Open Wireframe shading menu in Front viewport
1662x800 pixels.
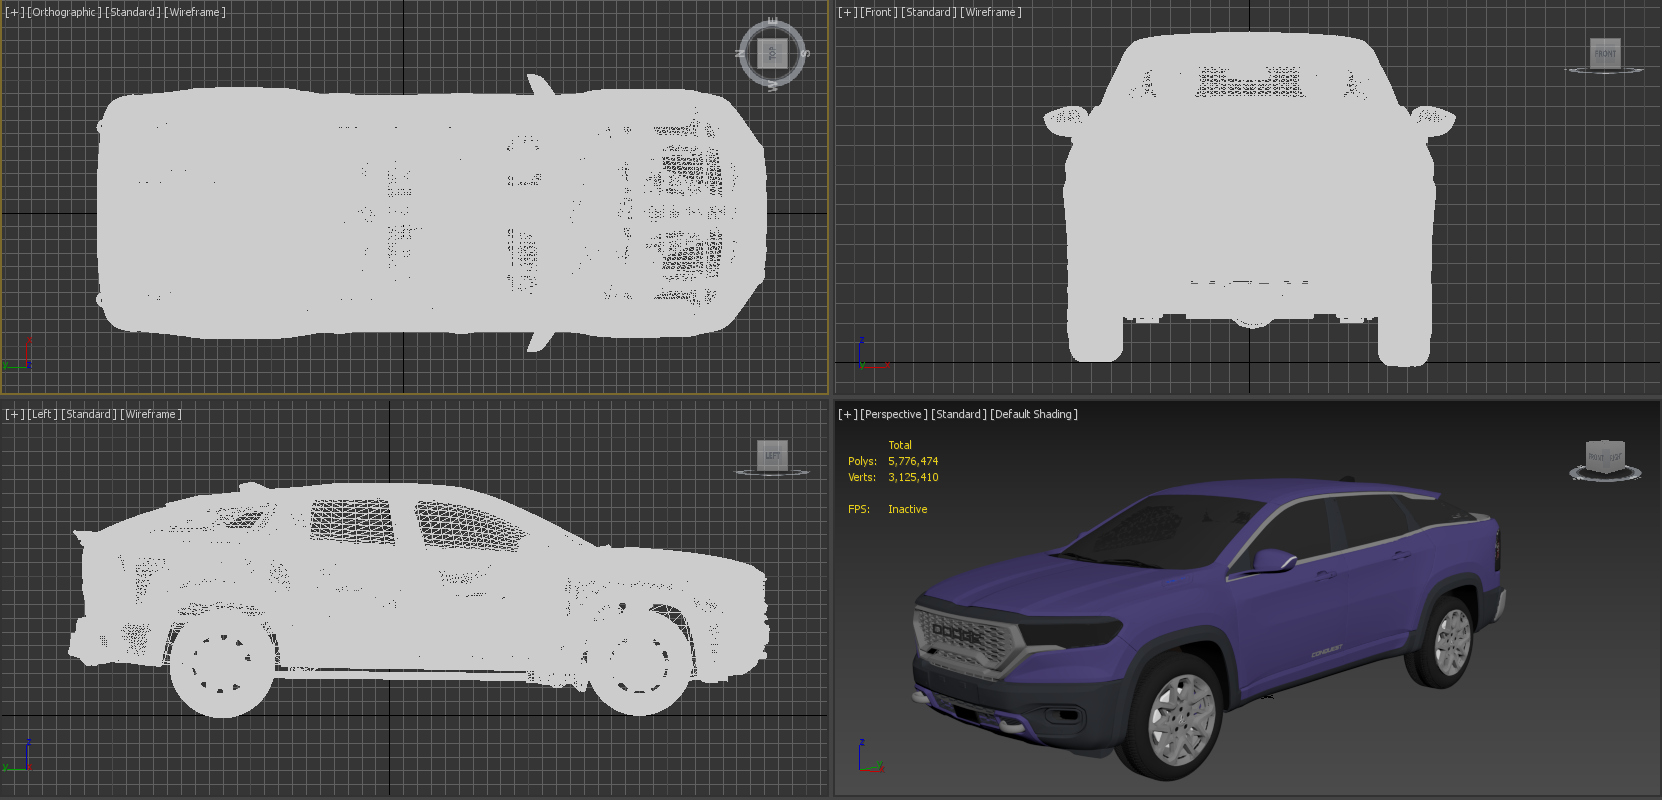pyautogui.click(x=991, y=12)
